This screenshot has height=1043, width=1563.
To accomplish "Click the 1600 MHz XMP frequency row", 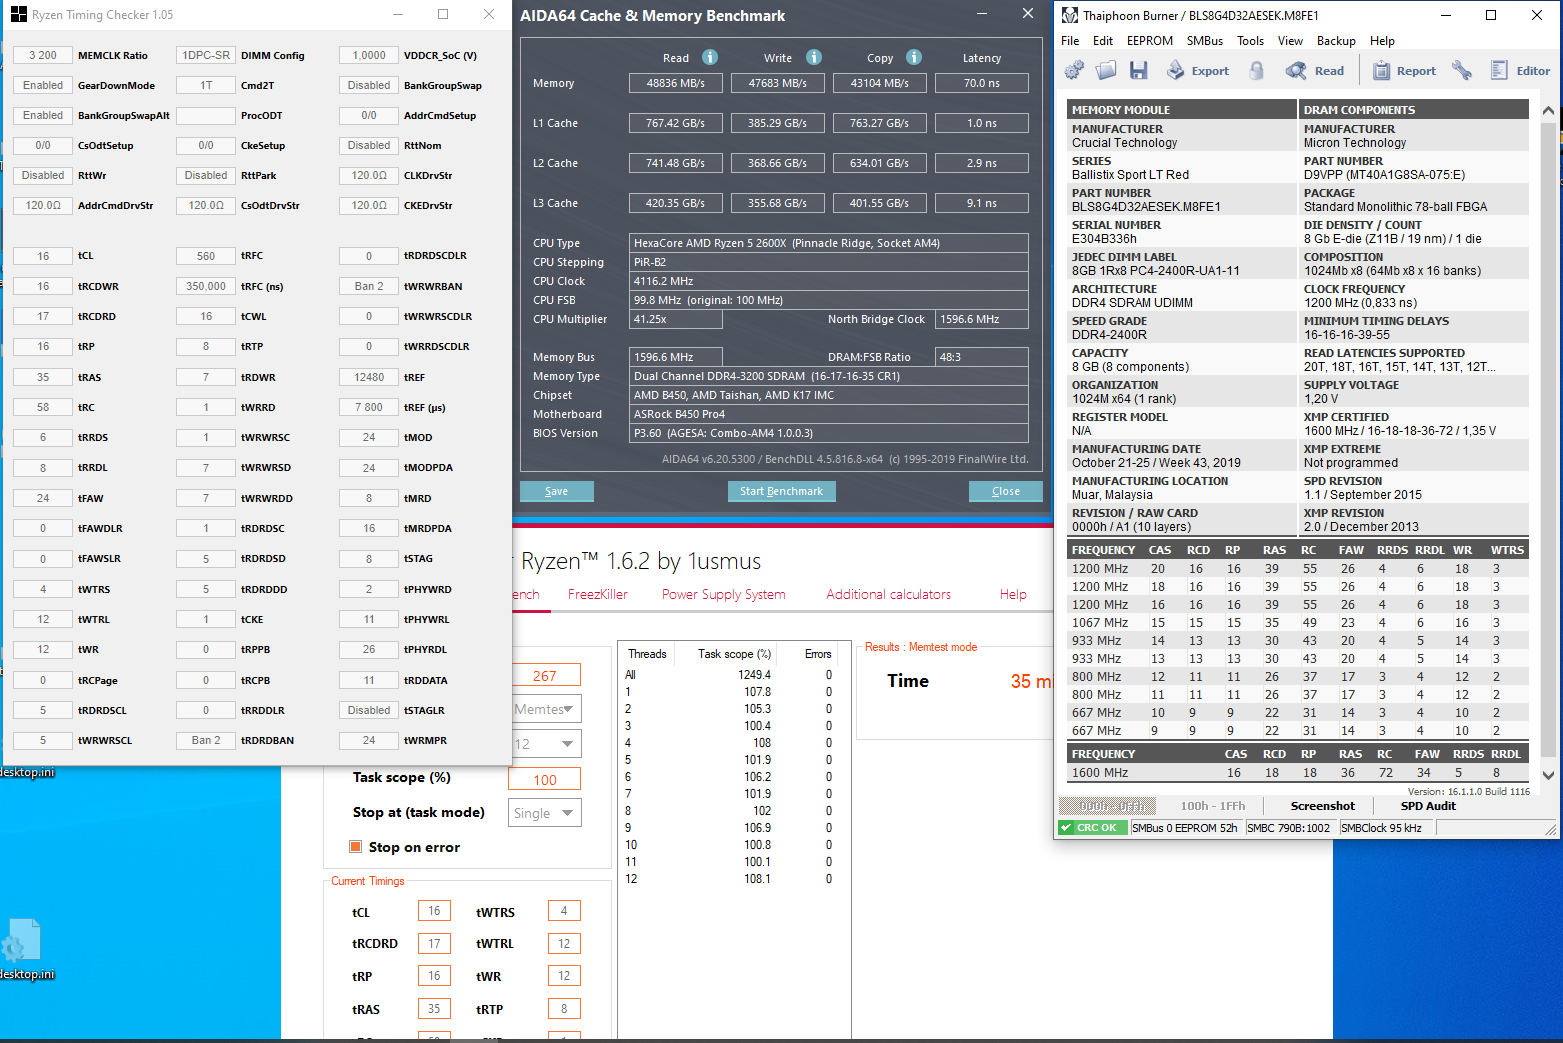I will click(x=1300, y=773).
